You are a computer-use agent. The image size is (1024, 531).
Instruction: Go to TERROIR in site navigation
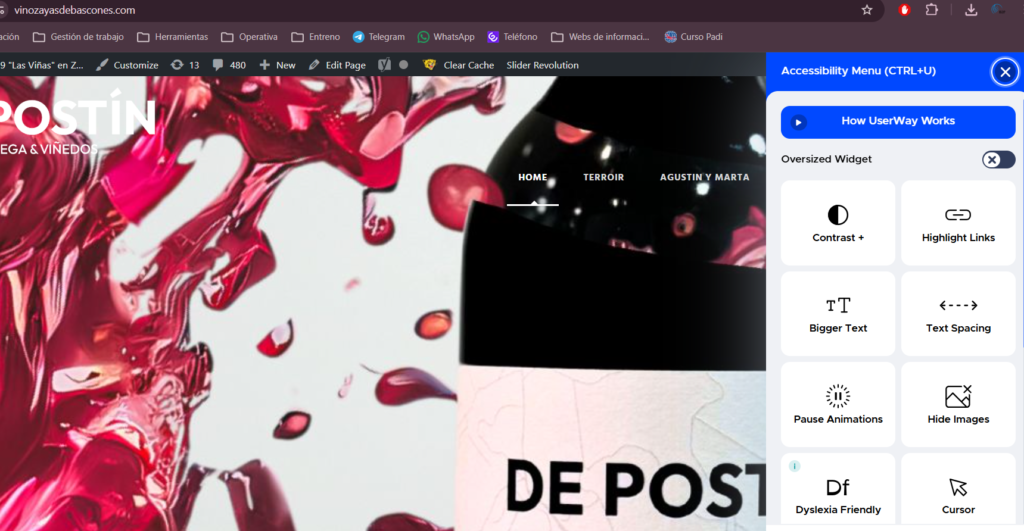(x=603, y=178)
